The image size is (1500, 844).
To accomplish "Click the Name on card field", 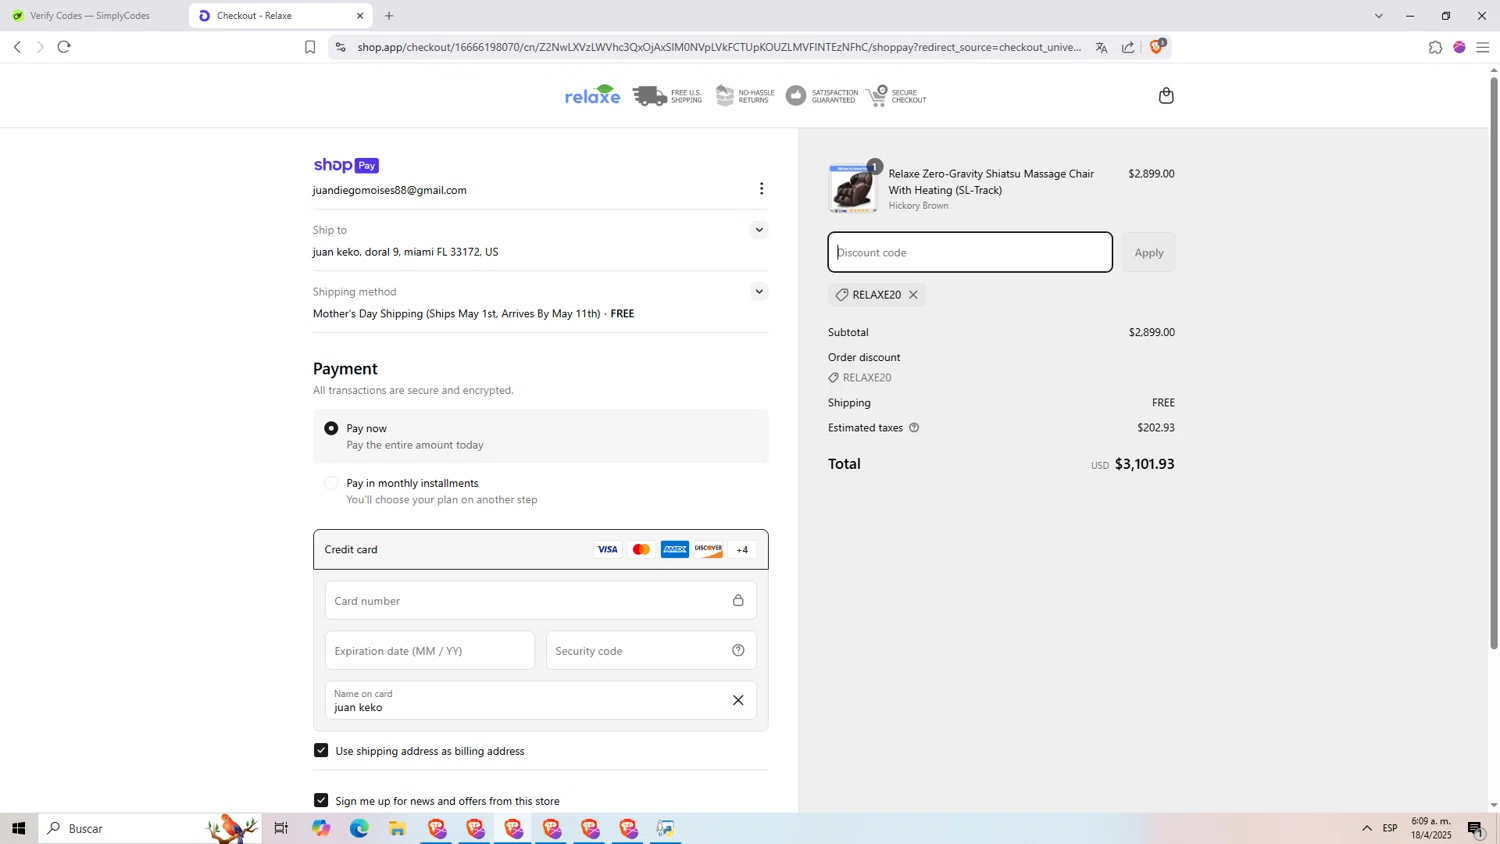I will (540, 700).
